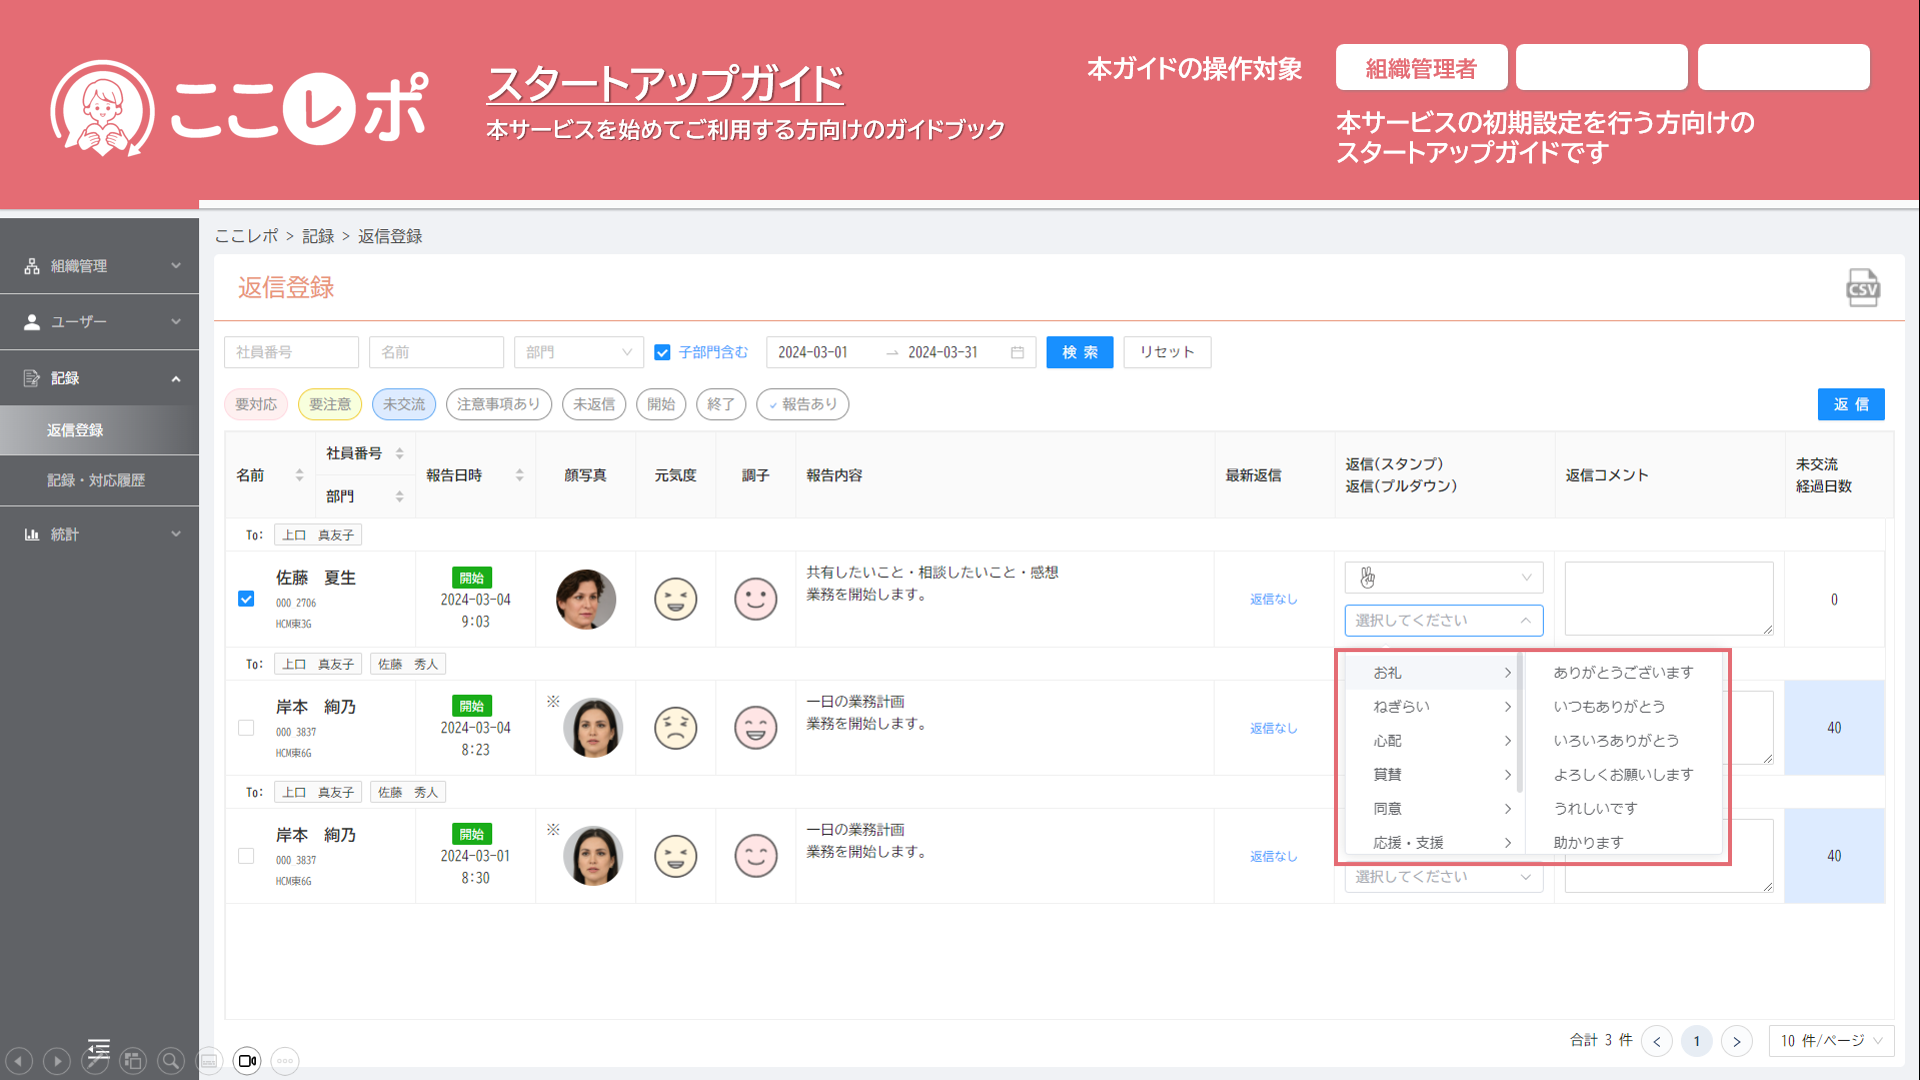Sort the 名前 column
The width and height of the screenshot is (1920, 1080).
(x=299, y=475)
